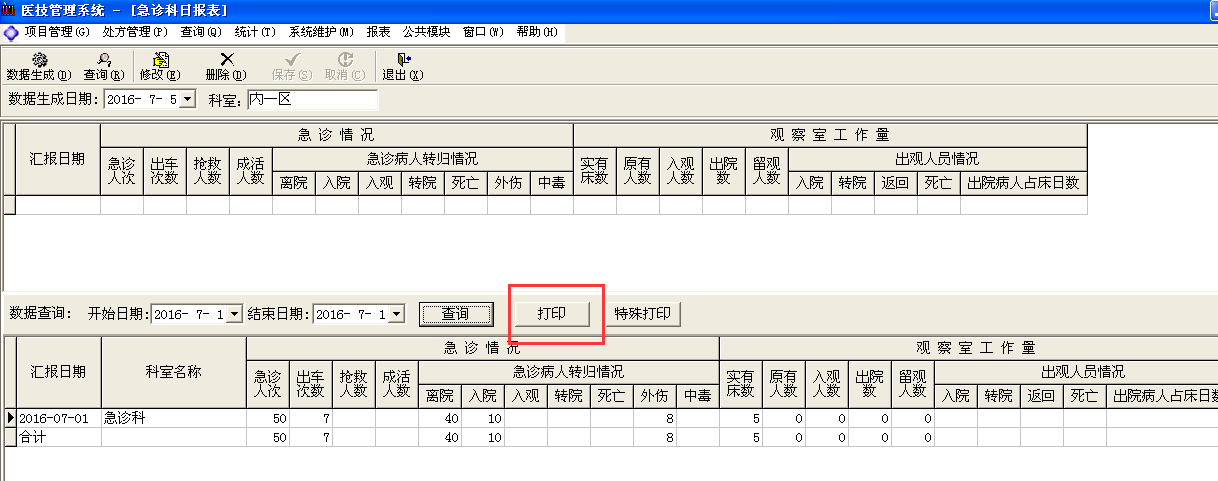
Task: Expand the 数据生成日期 date dropdown
Action: [x=187, y=100]
